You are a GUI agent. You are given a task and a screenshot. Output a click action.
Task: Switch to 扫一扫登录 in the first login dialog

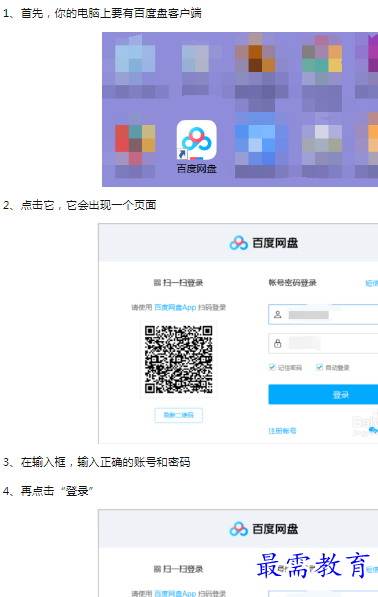pyautogui.click(x=179, y=283)
